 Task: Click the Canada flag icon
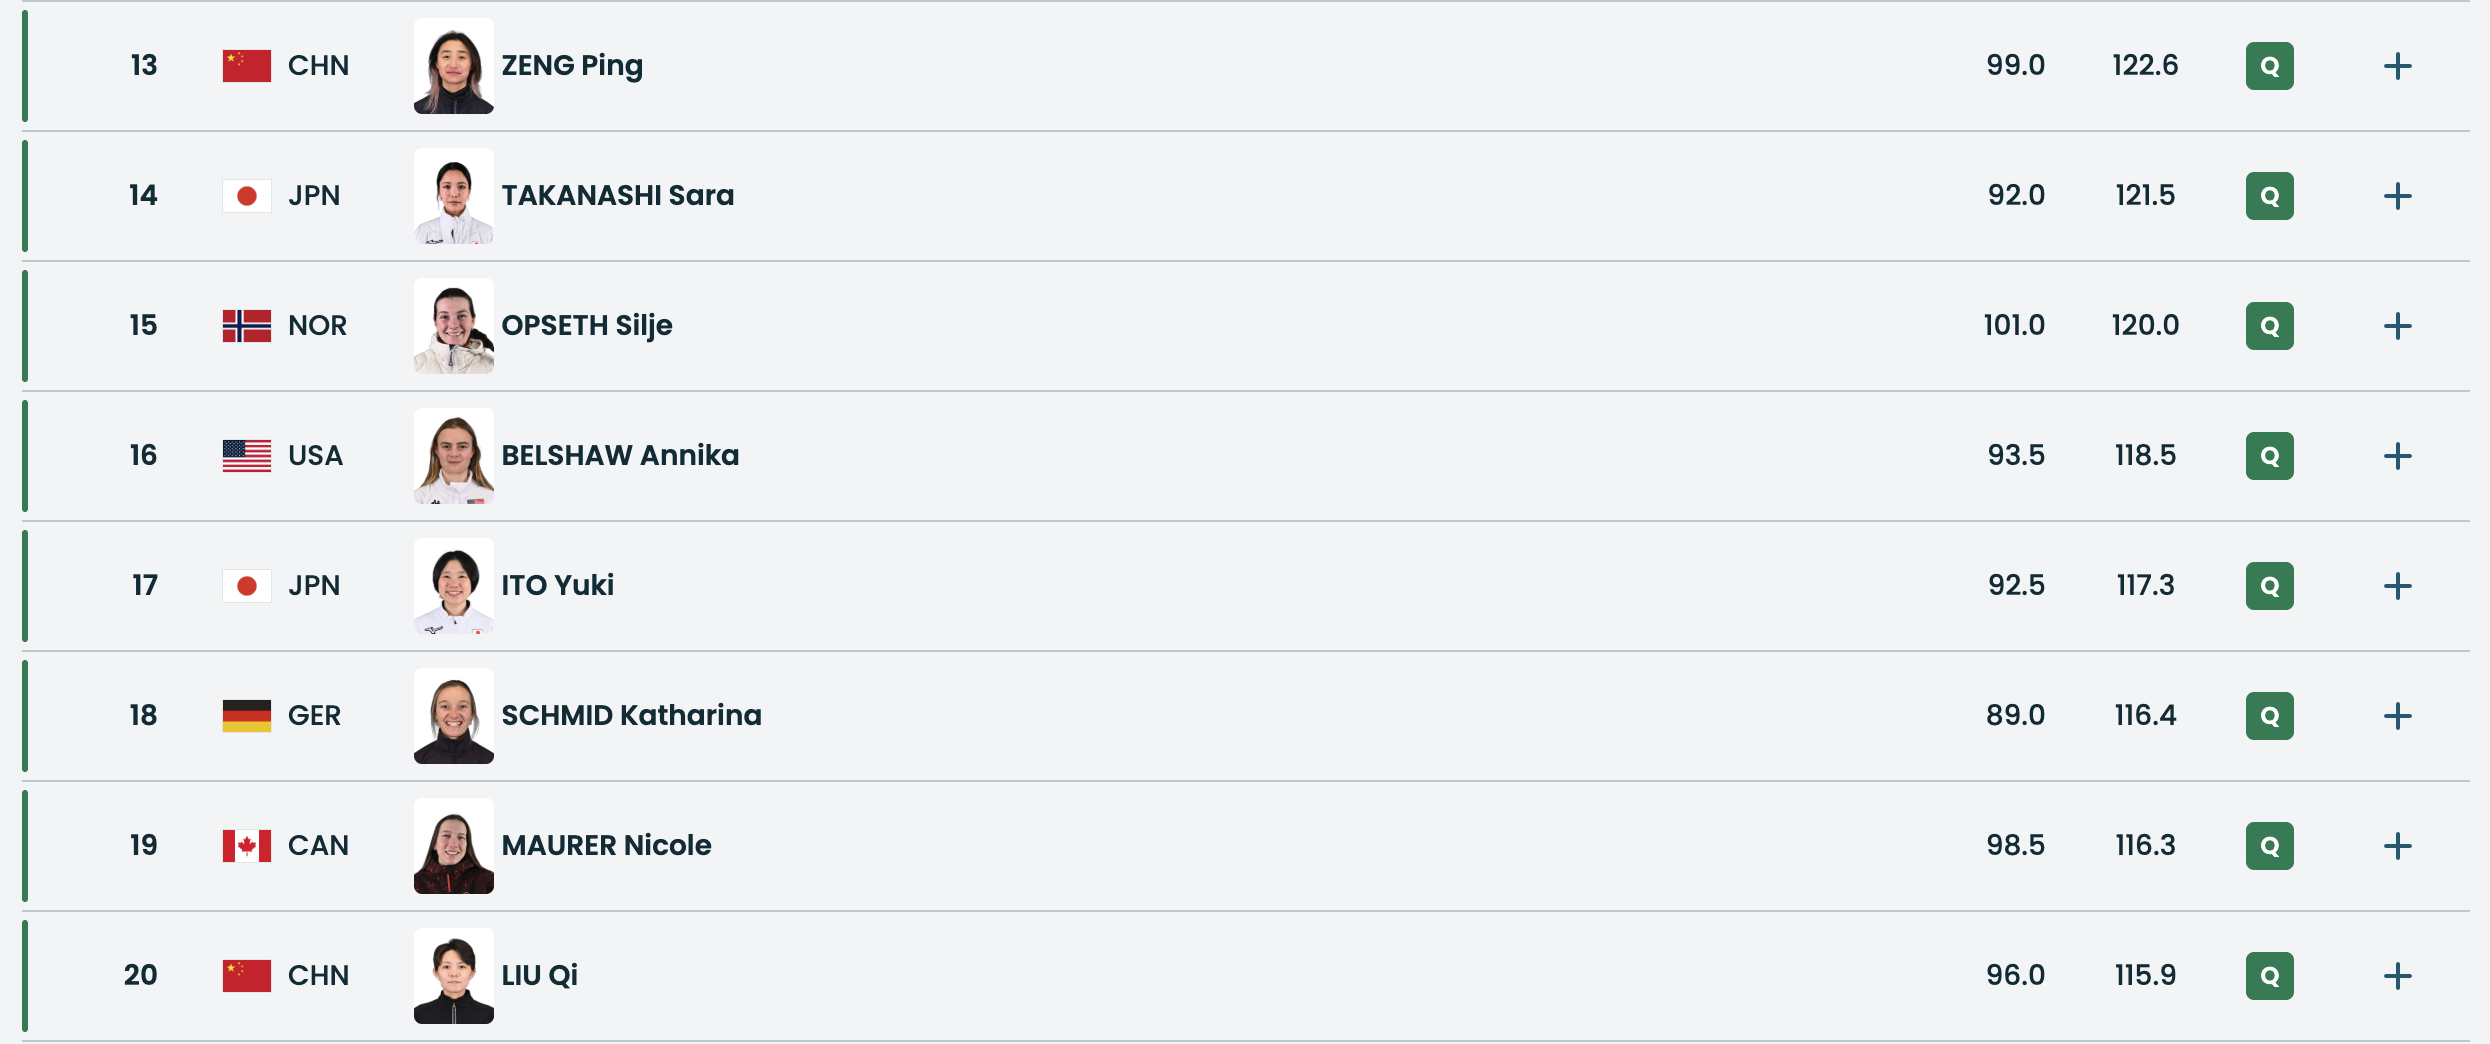246,846
